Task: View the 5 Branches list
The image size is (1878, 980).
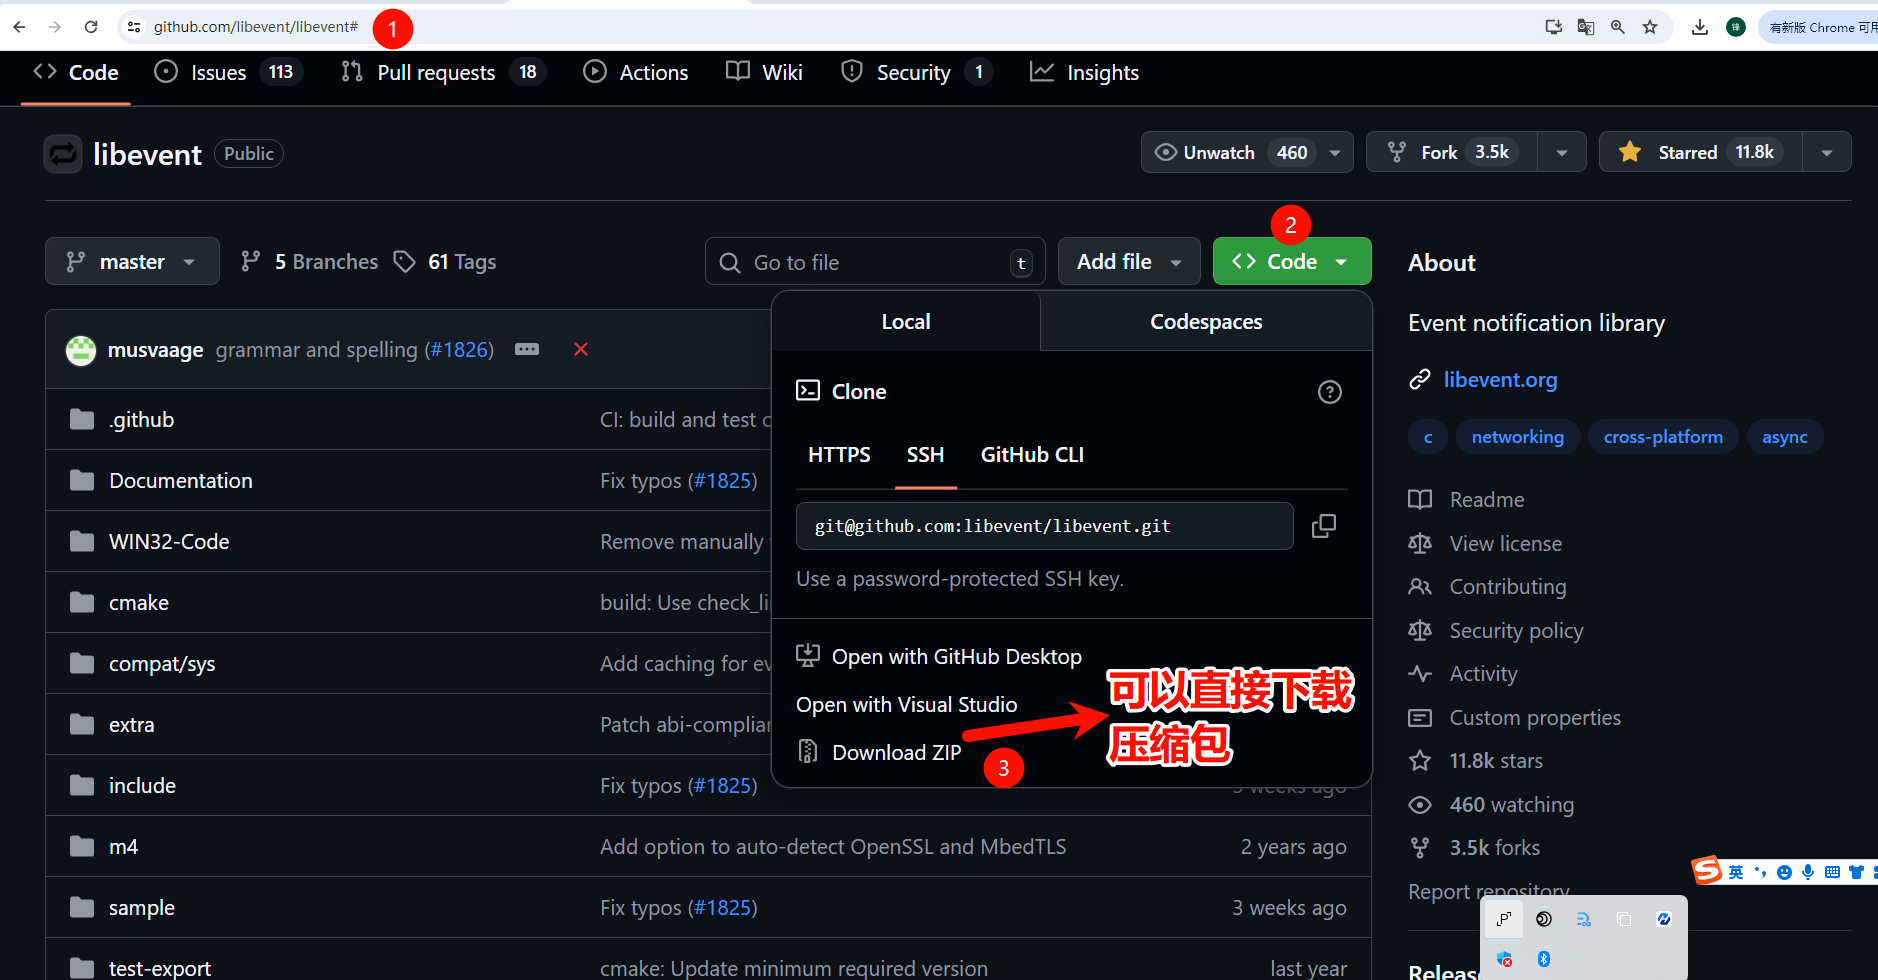Action: pyautogui.click(x=310, y=262)
